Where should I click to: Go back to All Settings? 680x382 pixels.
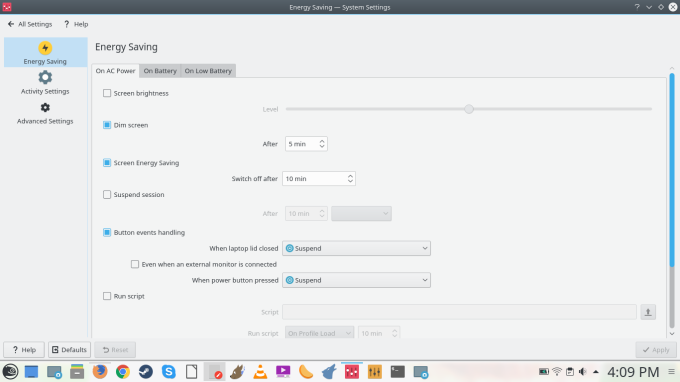tap(30, 24)
